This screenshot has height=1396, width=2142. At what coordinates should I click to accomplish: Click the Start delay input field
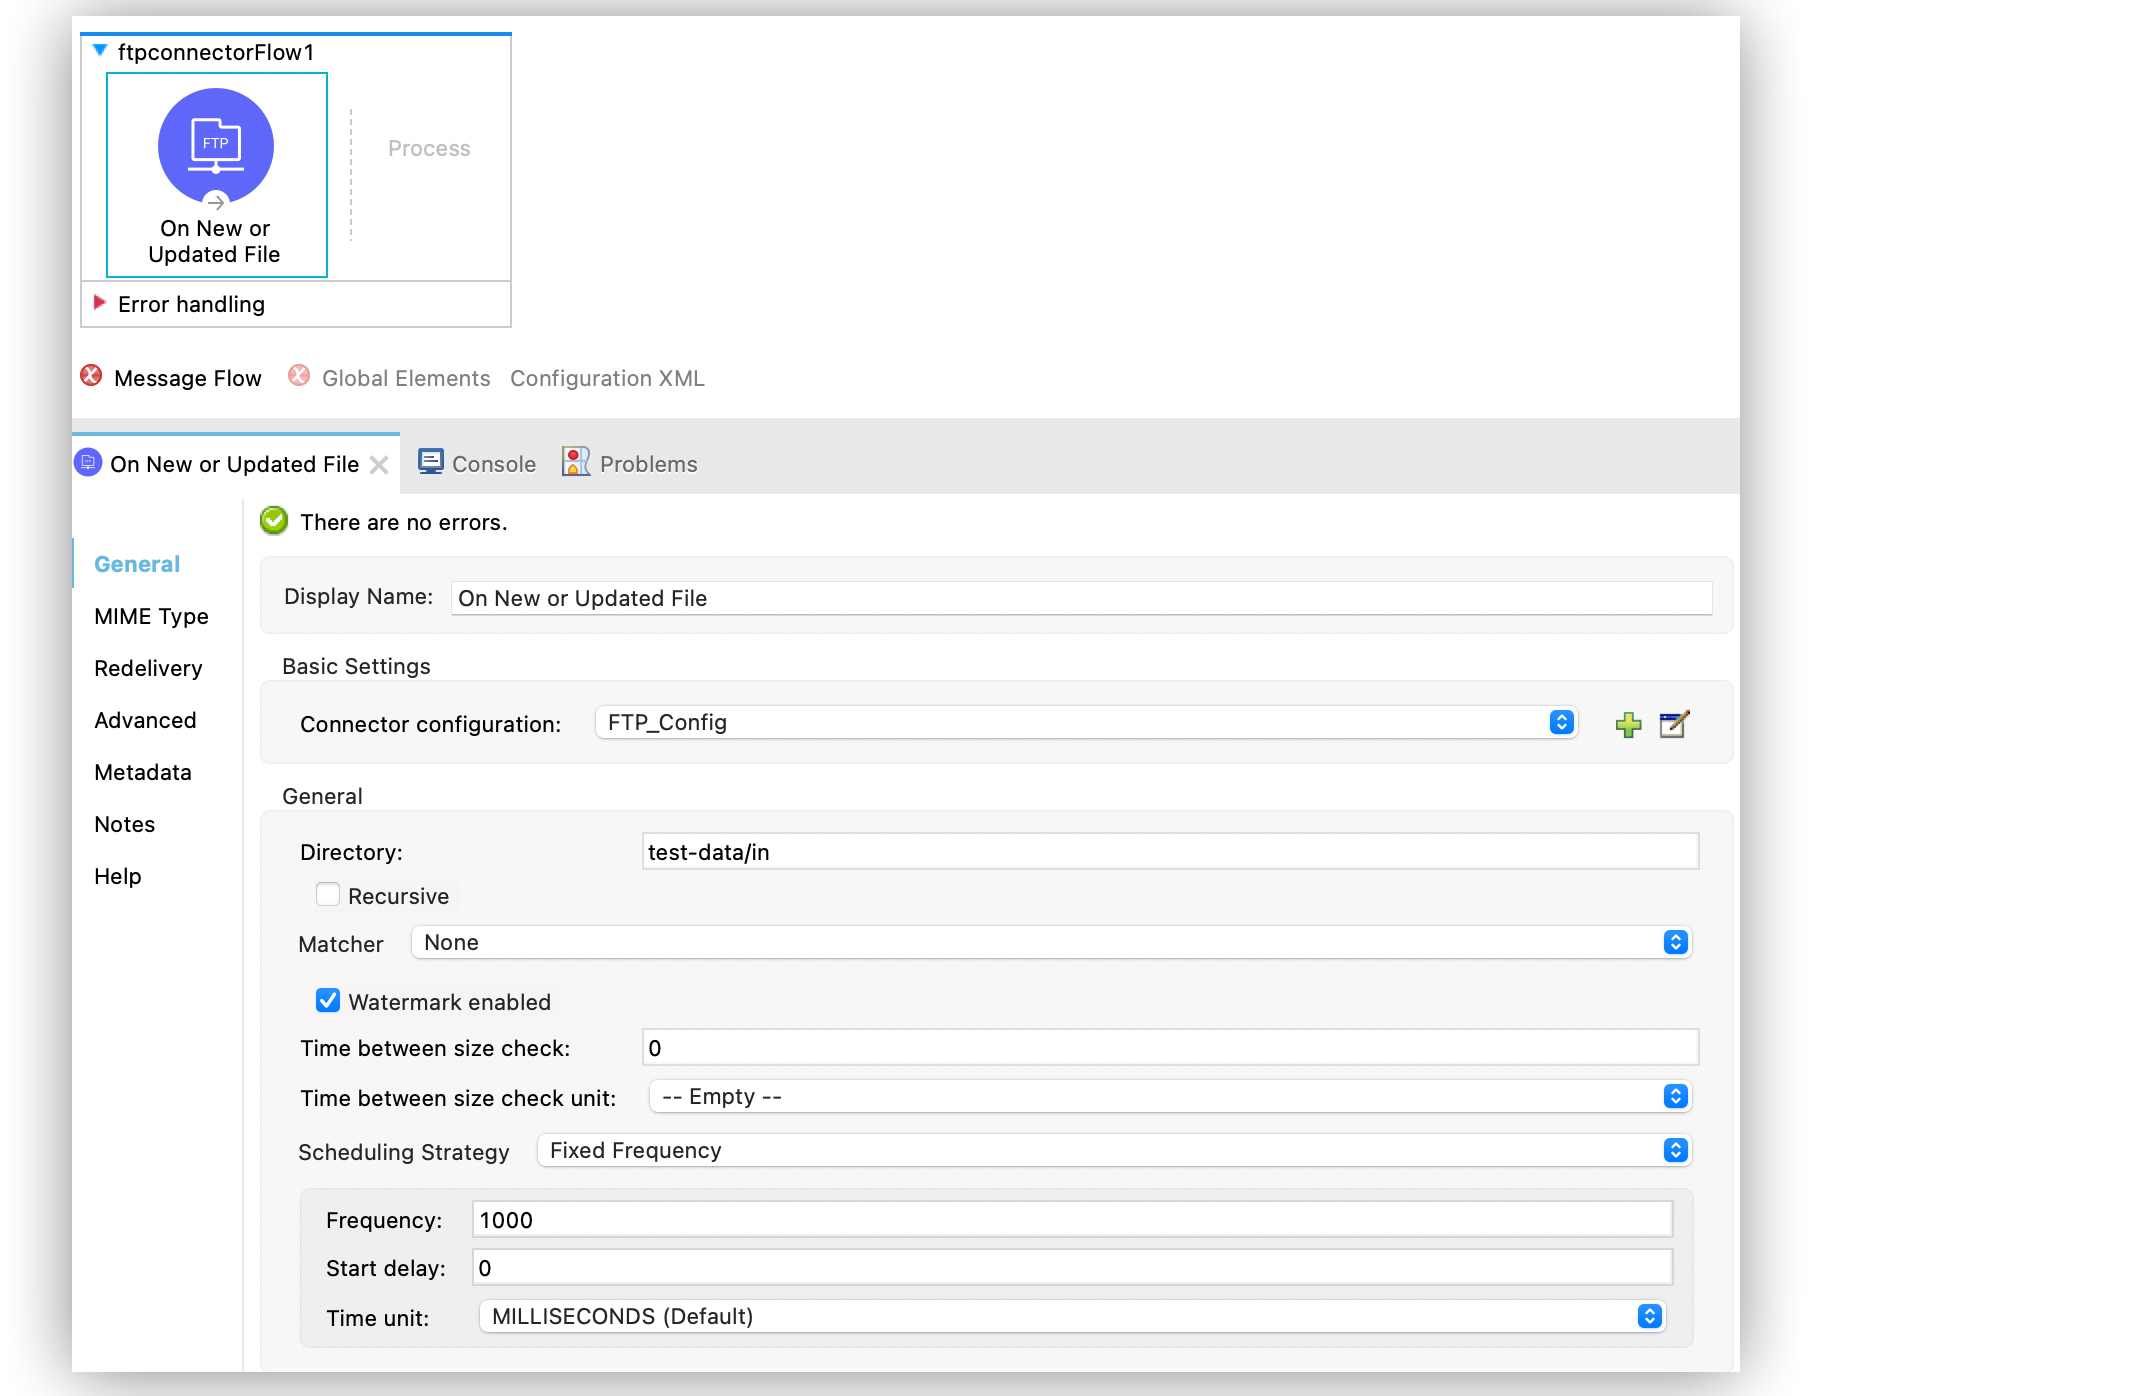pos(1072,1268)
